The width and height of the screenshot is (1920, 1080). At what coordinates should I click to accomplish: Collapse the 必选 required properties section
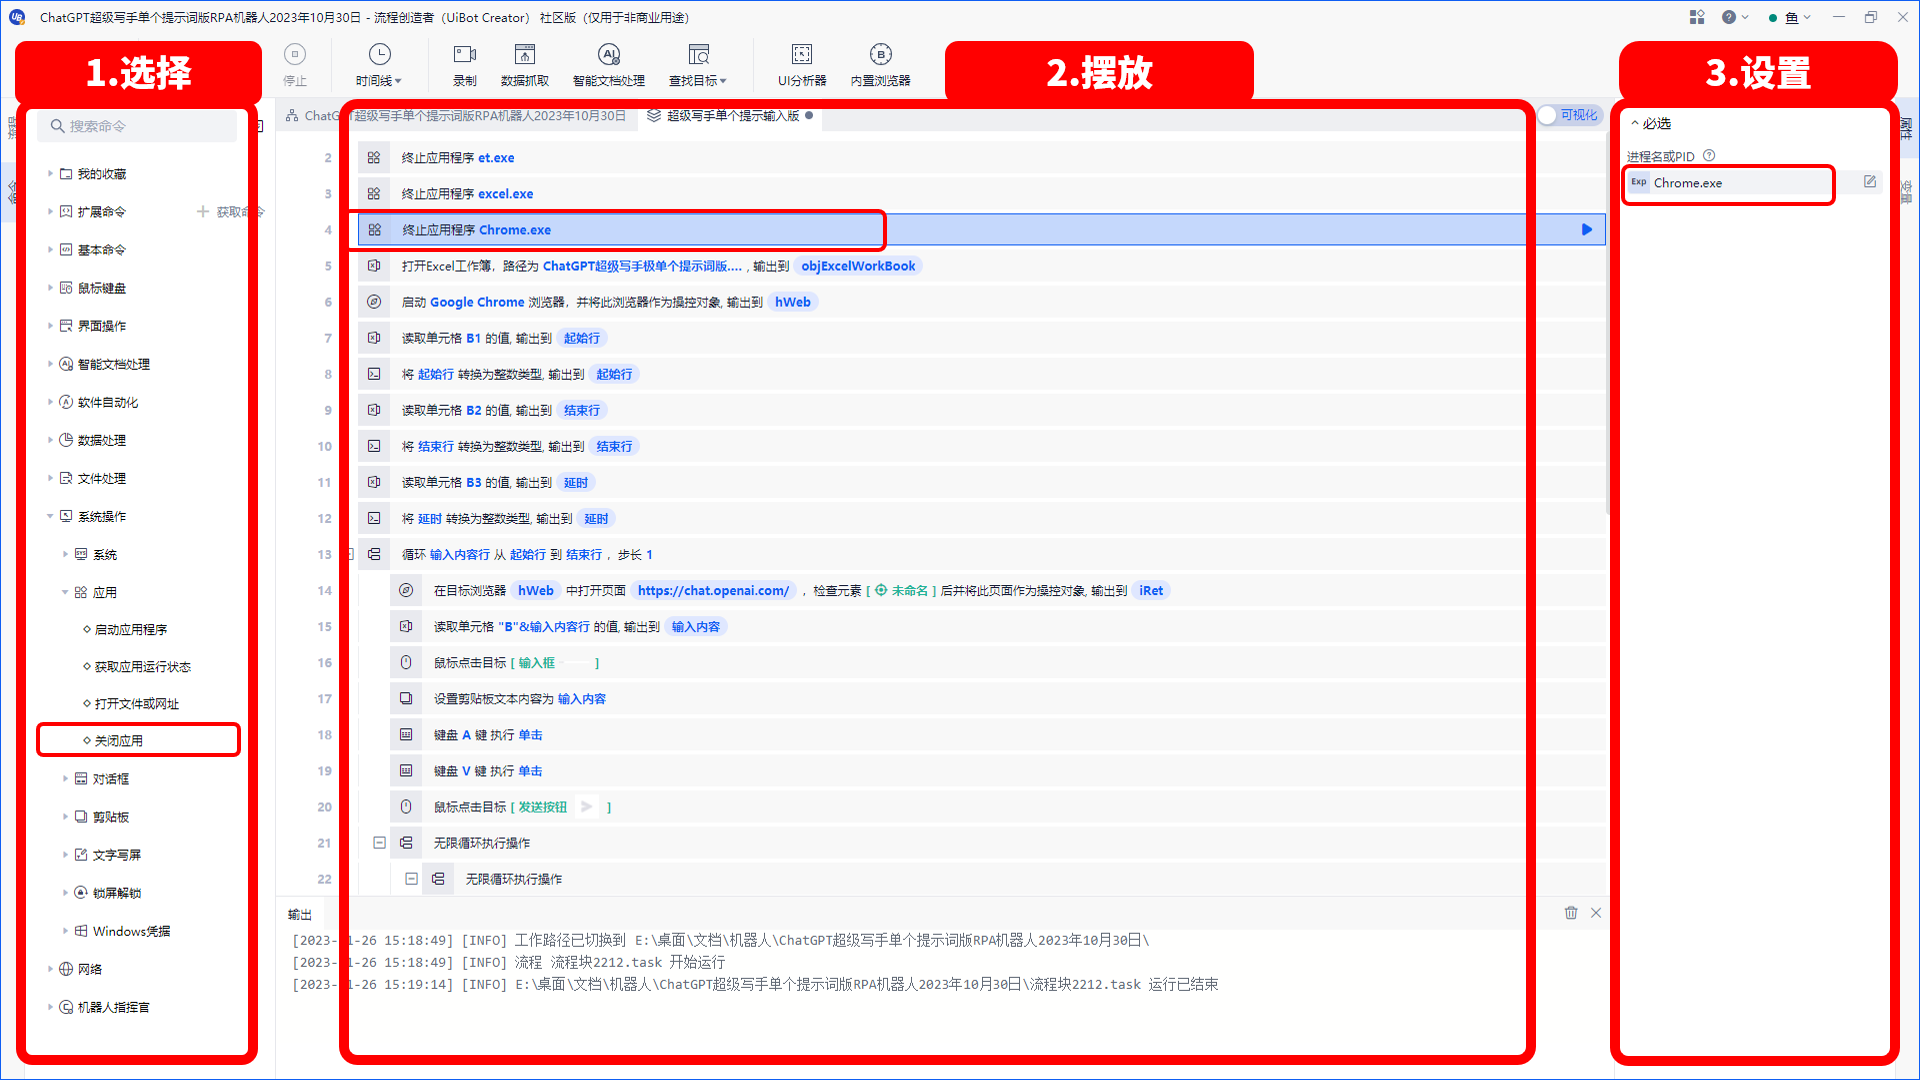click(1635, 124)
